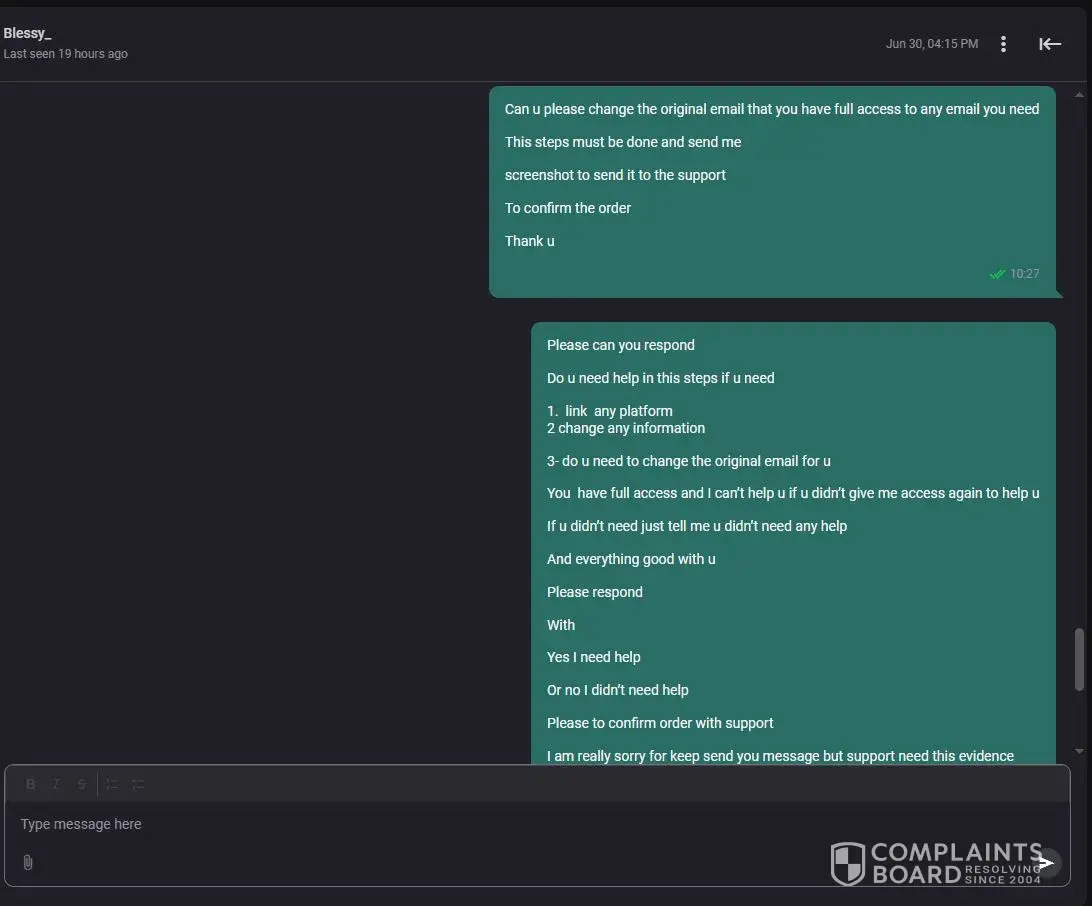Viewport: 1092px width, 906px height.
Task: Click the 'Last seen 19 hours ago' status
Action: pyautogui.click(x=66, y=54)
